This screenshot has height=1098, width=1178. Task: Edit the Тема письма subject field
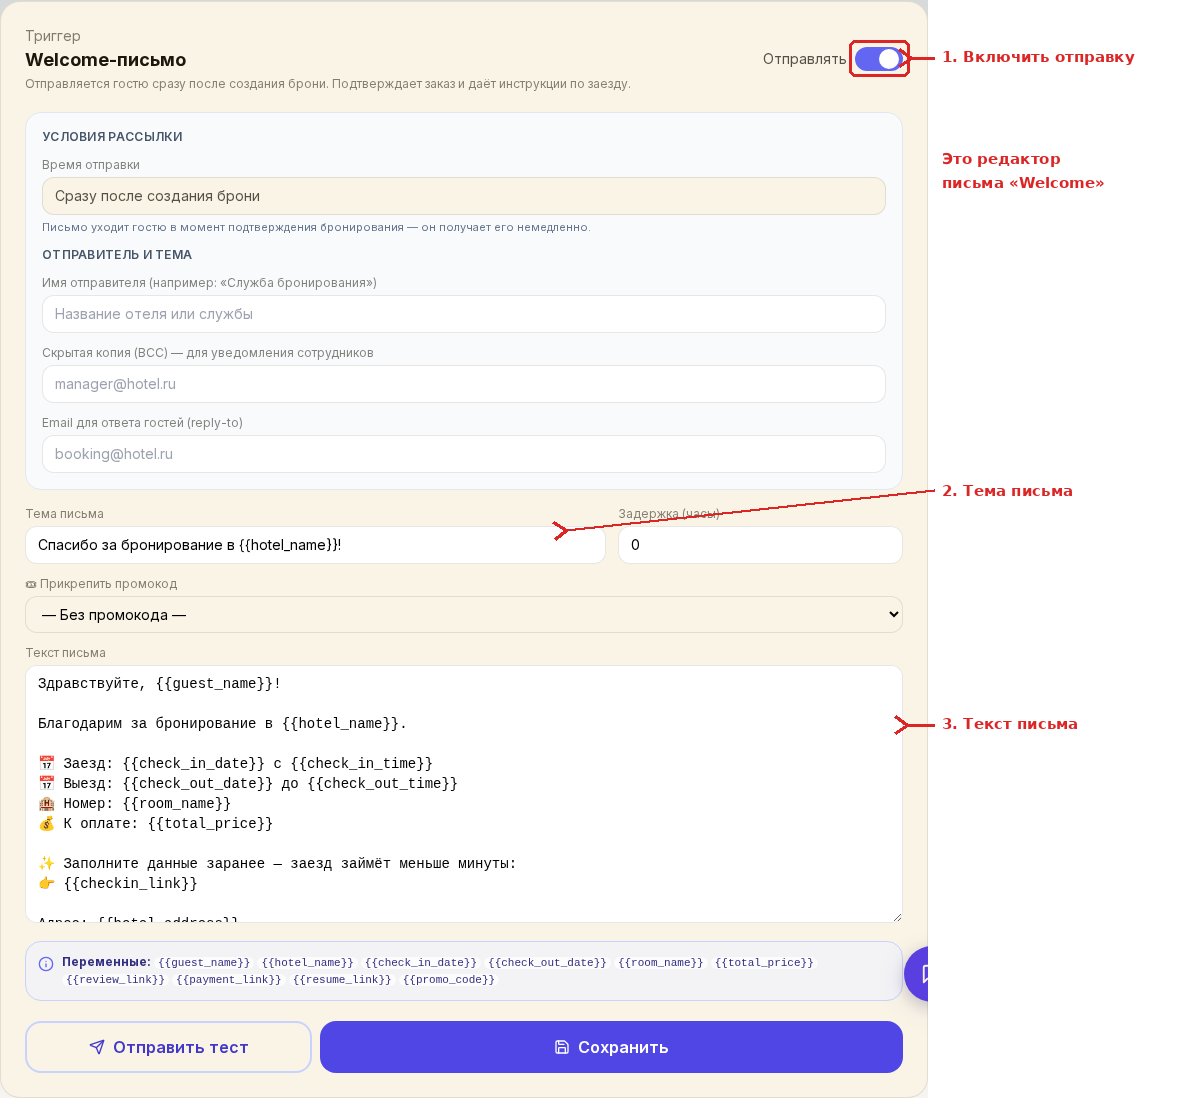[316, 545]
